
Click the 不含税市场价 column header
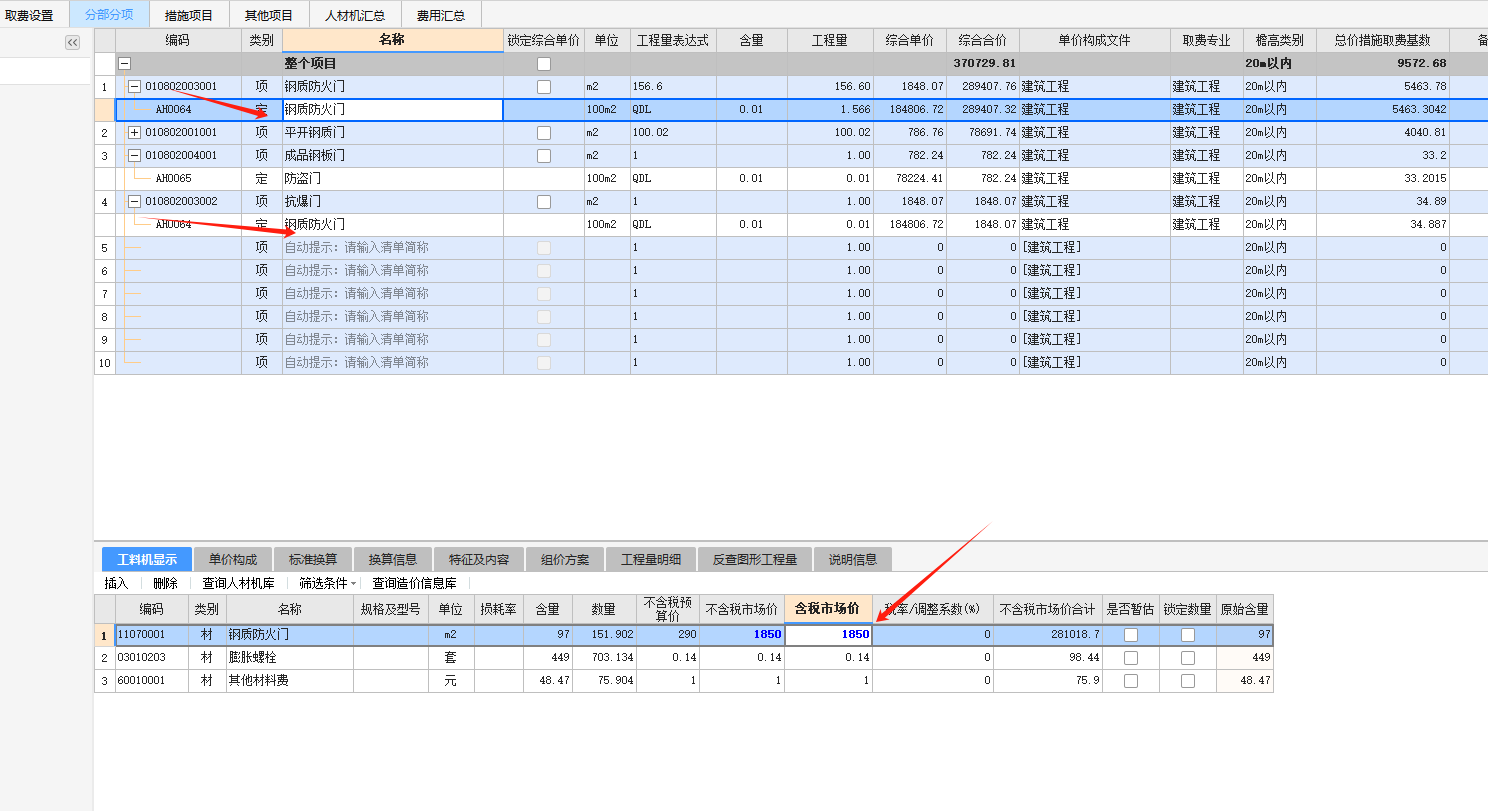741,609
